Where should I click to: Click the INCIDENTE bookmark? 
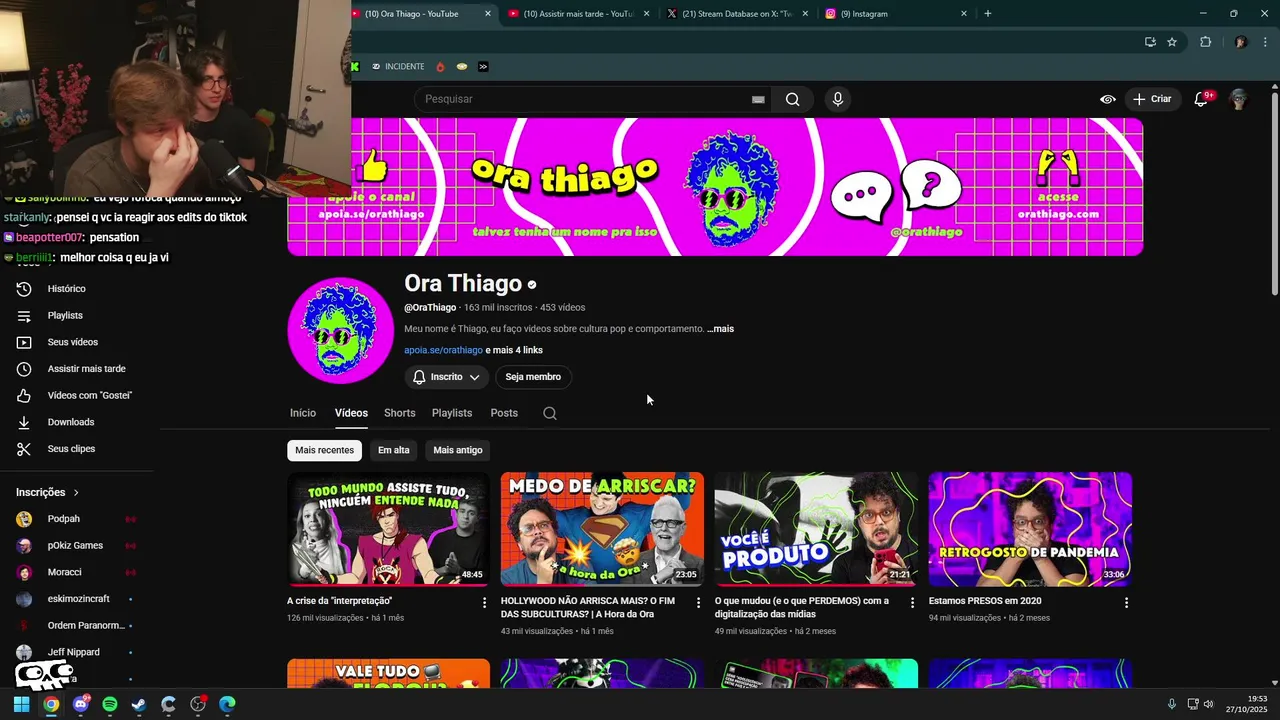pyautogui.click(x=397, y=66)
